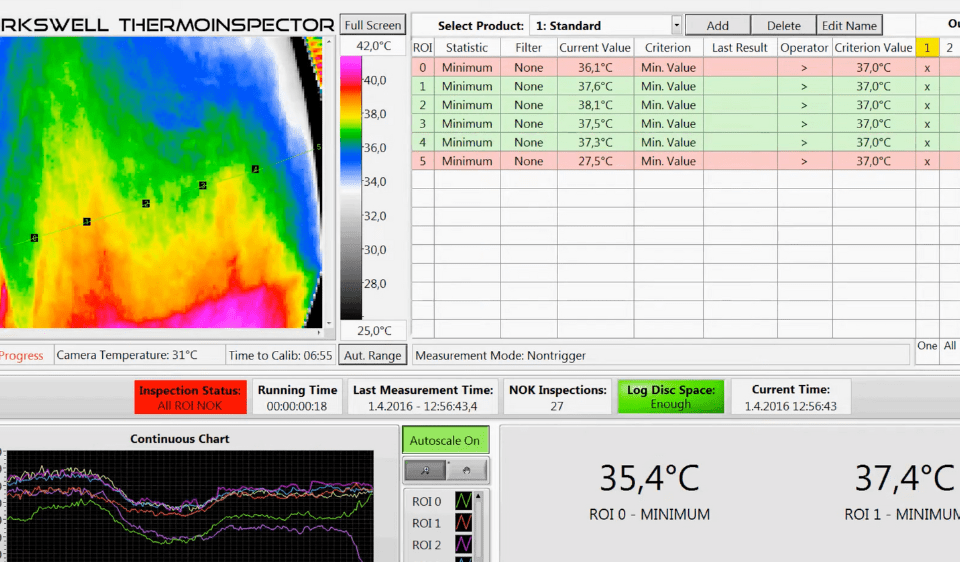Toggle output 2 cell for ROI 0
960x562 pixels.
(950, 67)
